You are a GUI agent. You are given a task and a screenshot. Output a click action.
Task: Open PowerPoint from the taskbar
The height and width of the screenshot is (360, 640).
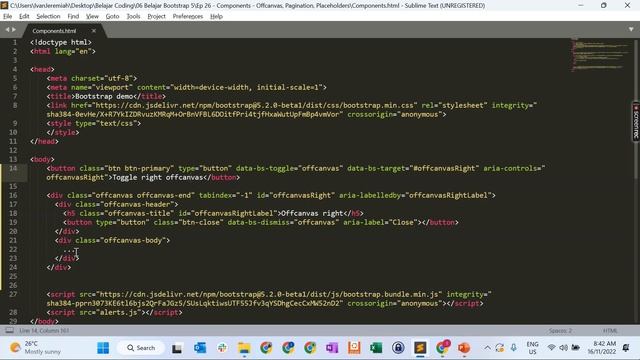coord(464,348)
